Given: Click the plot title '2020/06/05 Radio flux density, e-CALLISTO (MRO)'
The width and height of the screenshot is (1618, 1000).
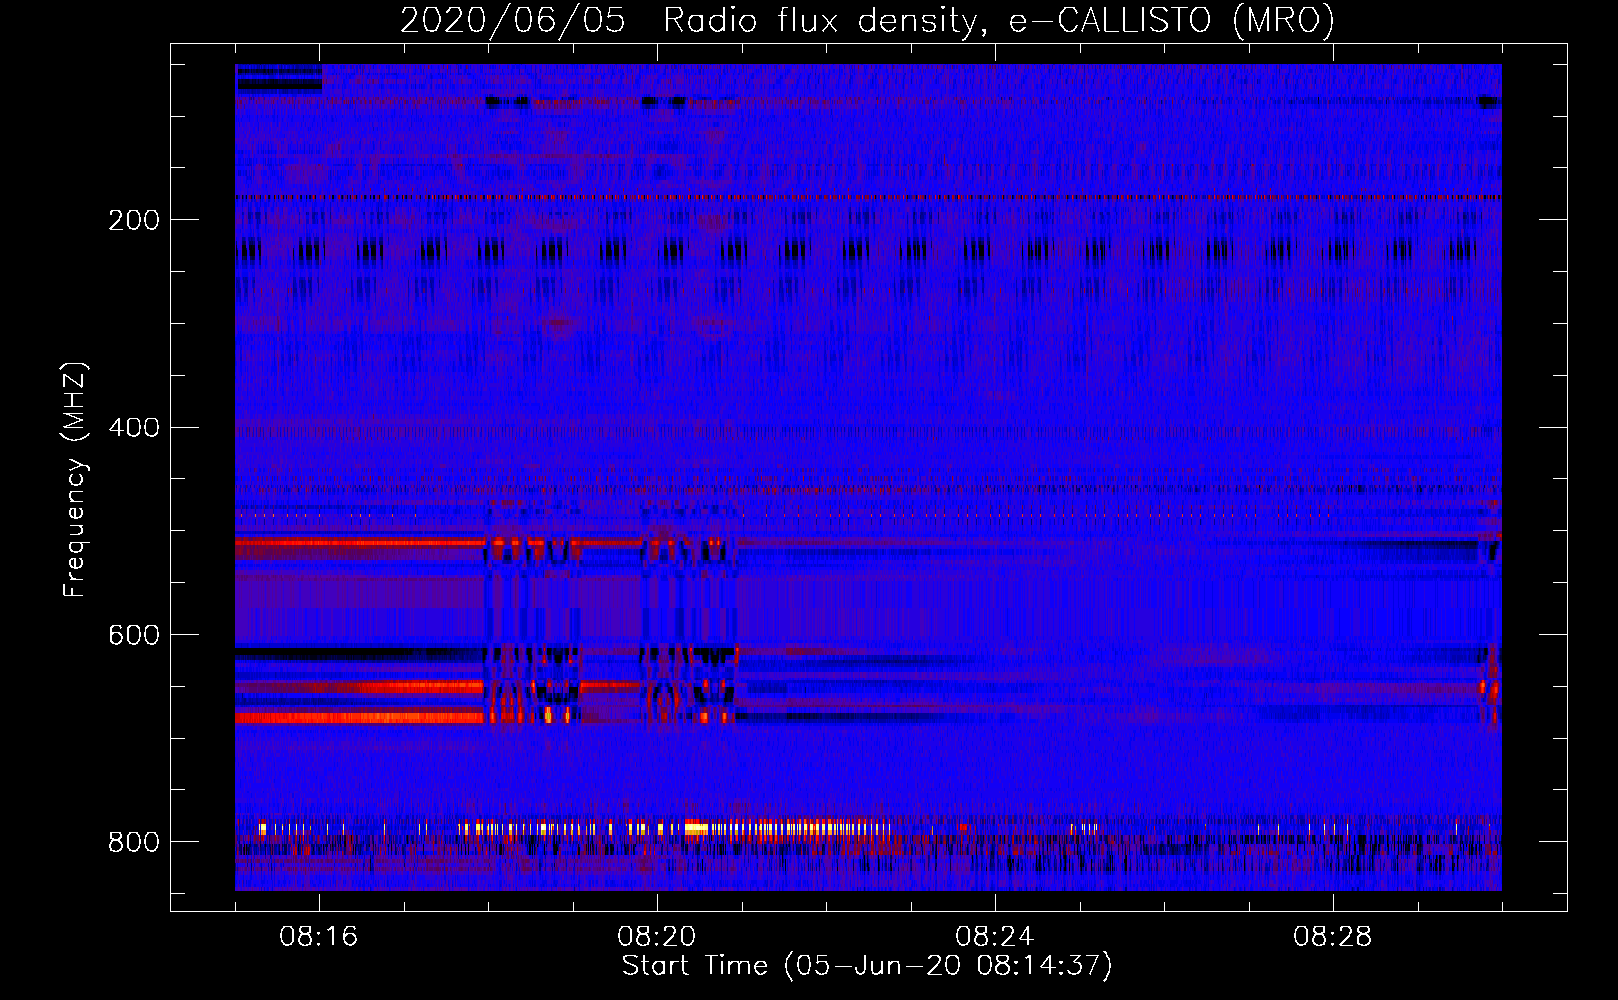Looking at the screenshot, I should [867, 20].
